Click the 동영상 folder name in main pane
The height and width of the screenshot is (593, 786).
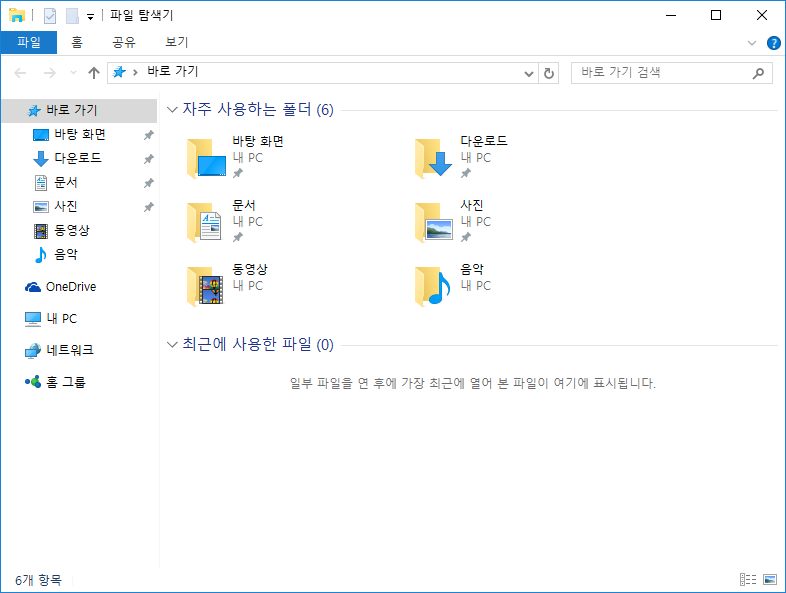(250, 269)
